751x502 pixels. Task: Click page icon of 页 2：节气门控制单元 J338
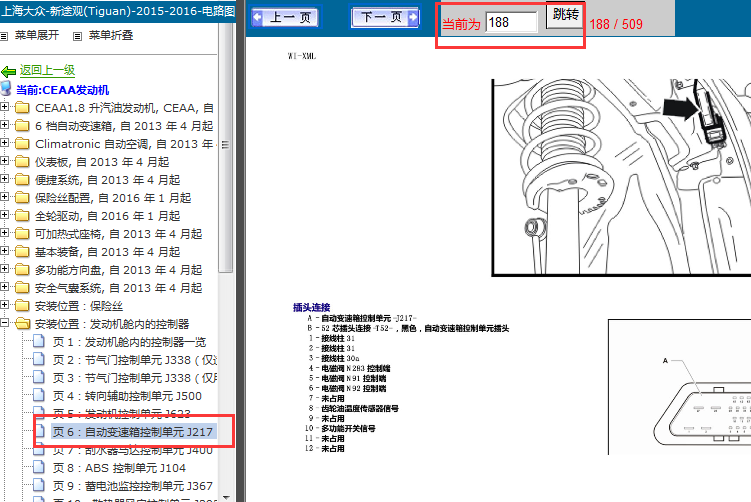39,359
